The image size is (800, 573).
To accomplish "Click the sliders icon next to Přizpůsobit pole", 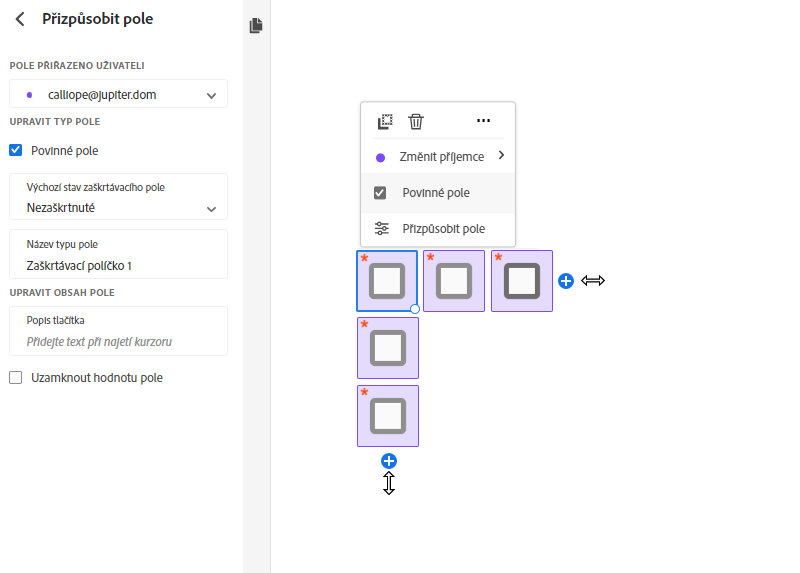I will coord(381,229).
